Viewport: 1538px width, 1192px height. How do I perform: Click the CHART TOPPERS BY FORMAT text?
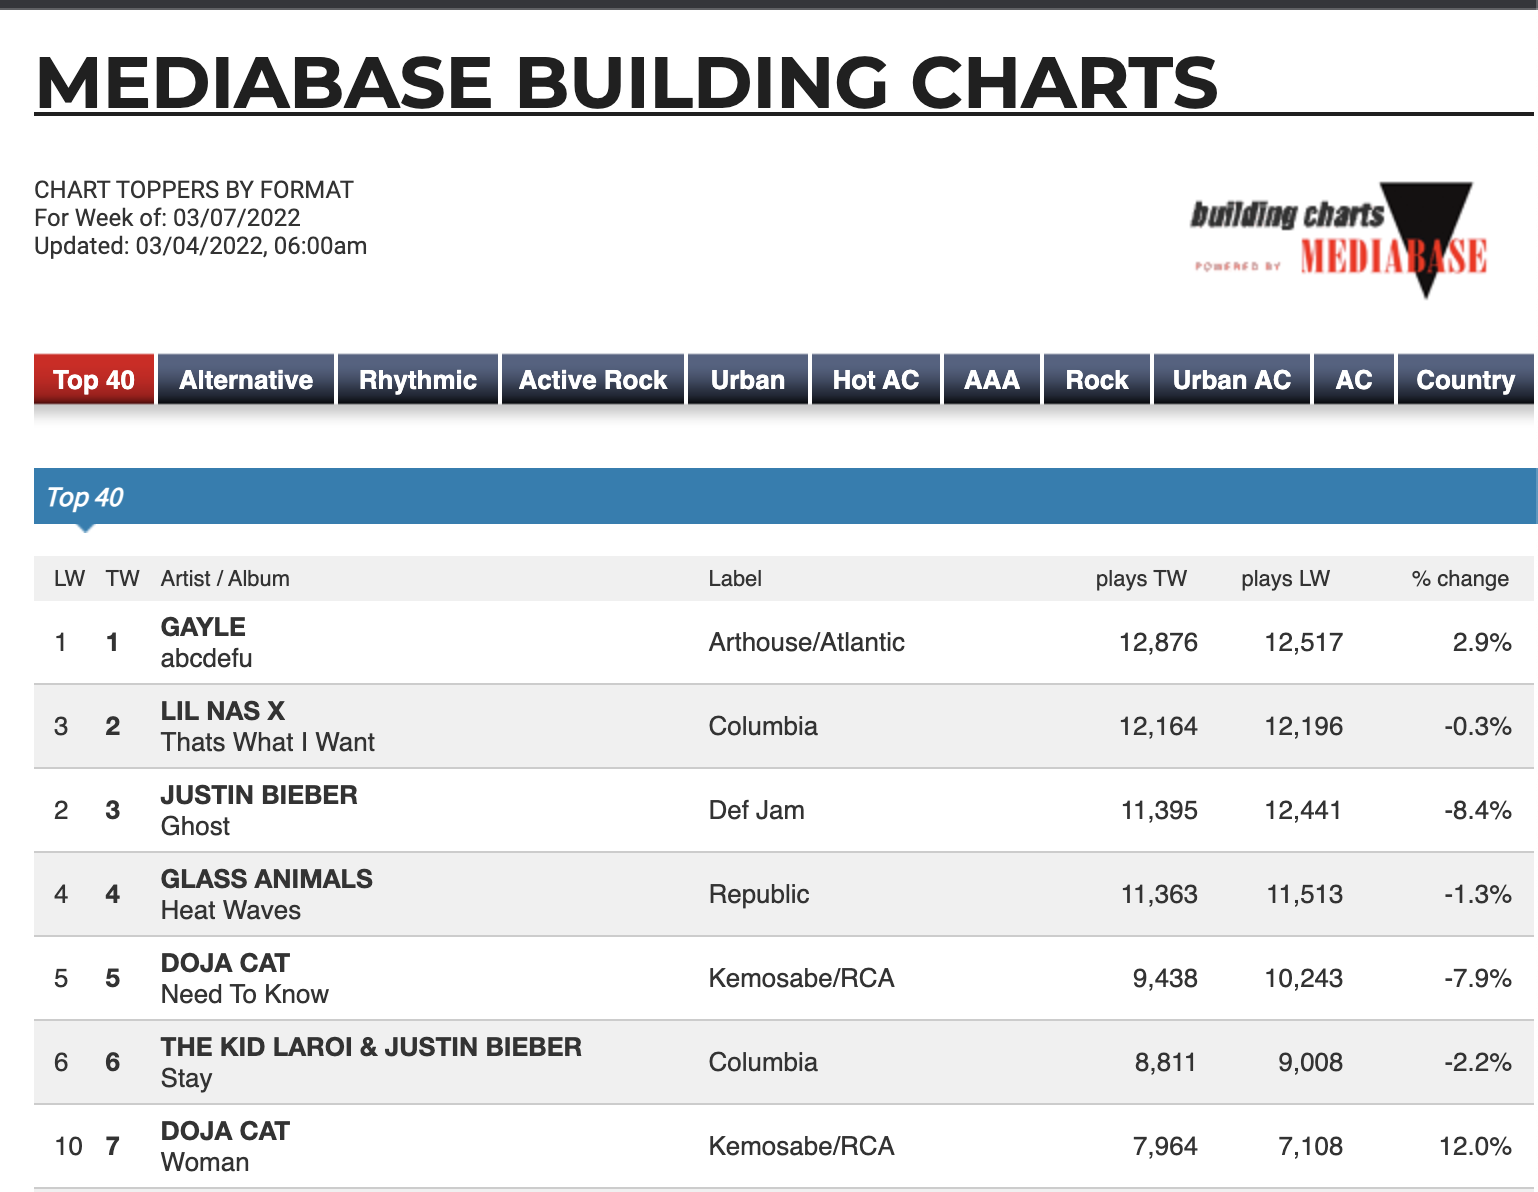coord(194,190)
